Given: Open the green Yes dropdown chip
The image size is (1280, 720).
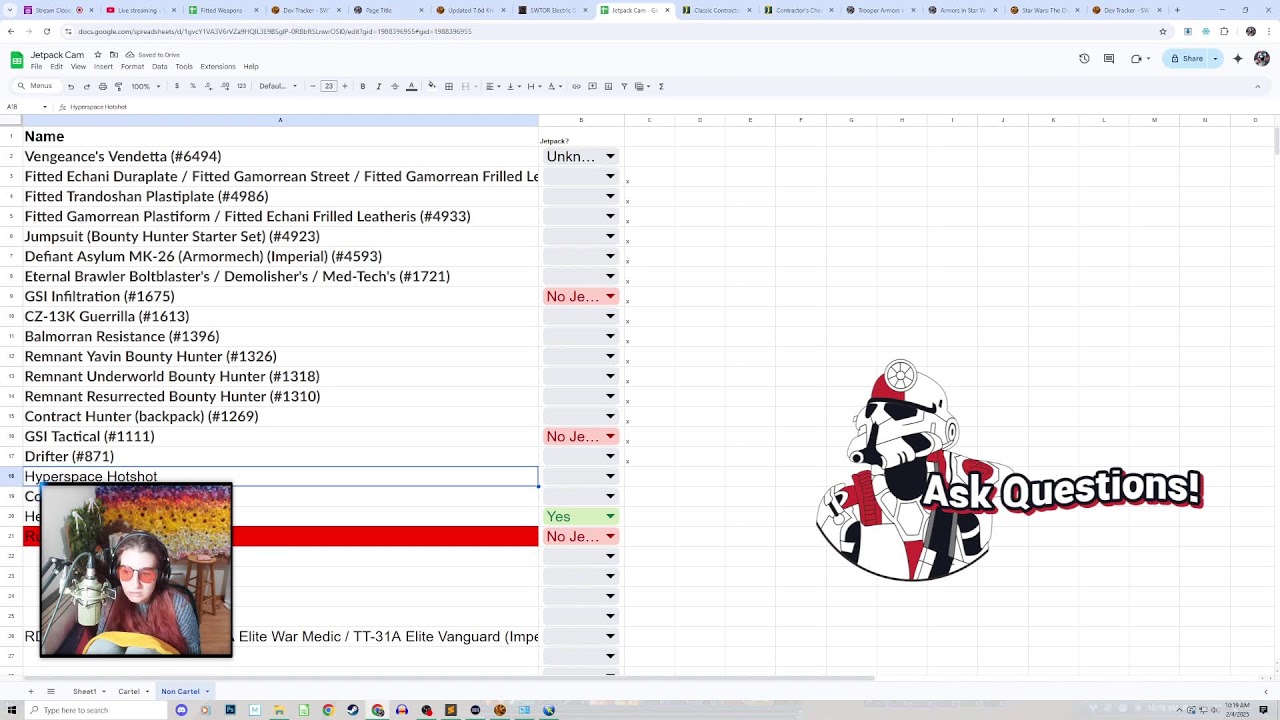Looking at the screenshot, I should point(581,516).
